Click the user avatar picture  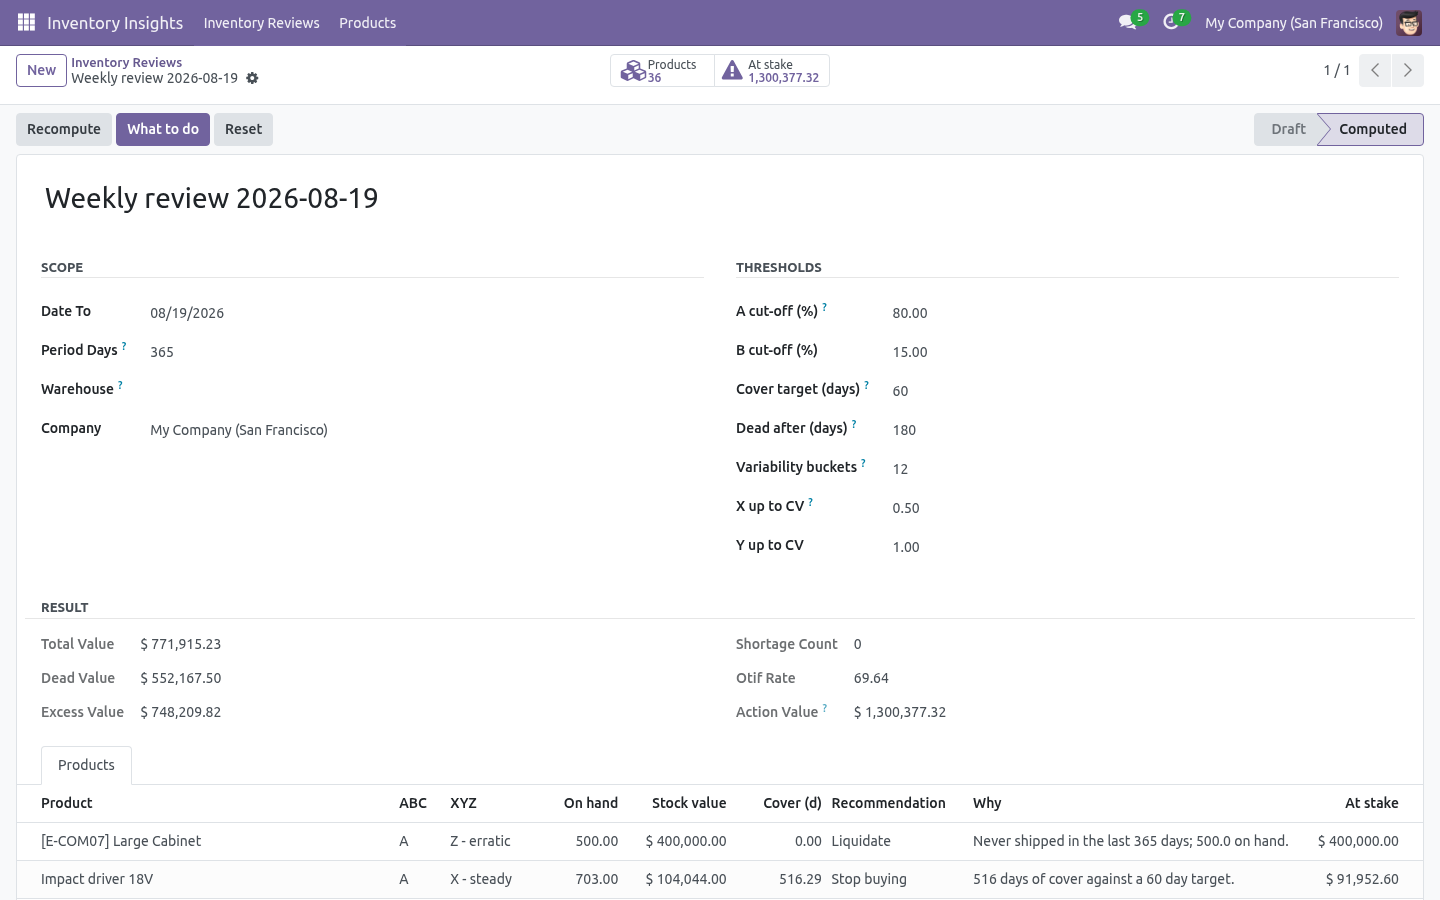(x=1409, y=22)
